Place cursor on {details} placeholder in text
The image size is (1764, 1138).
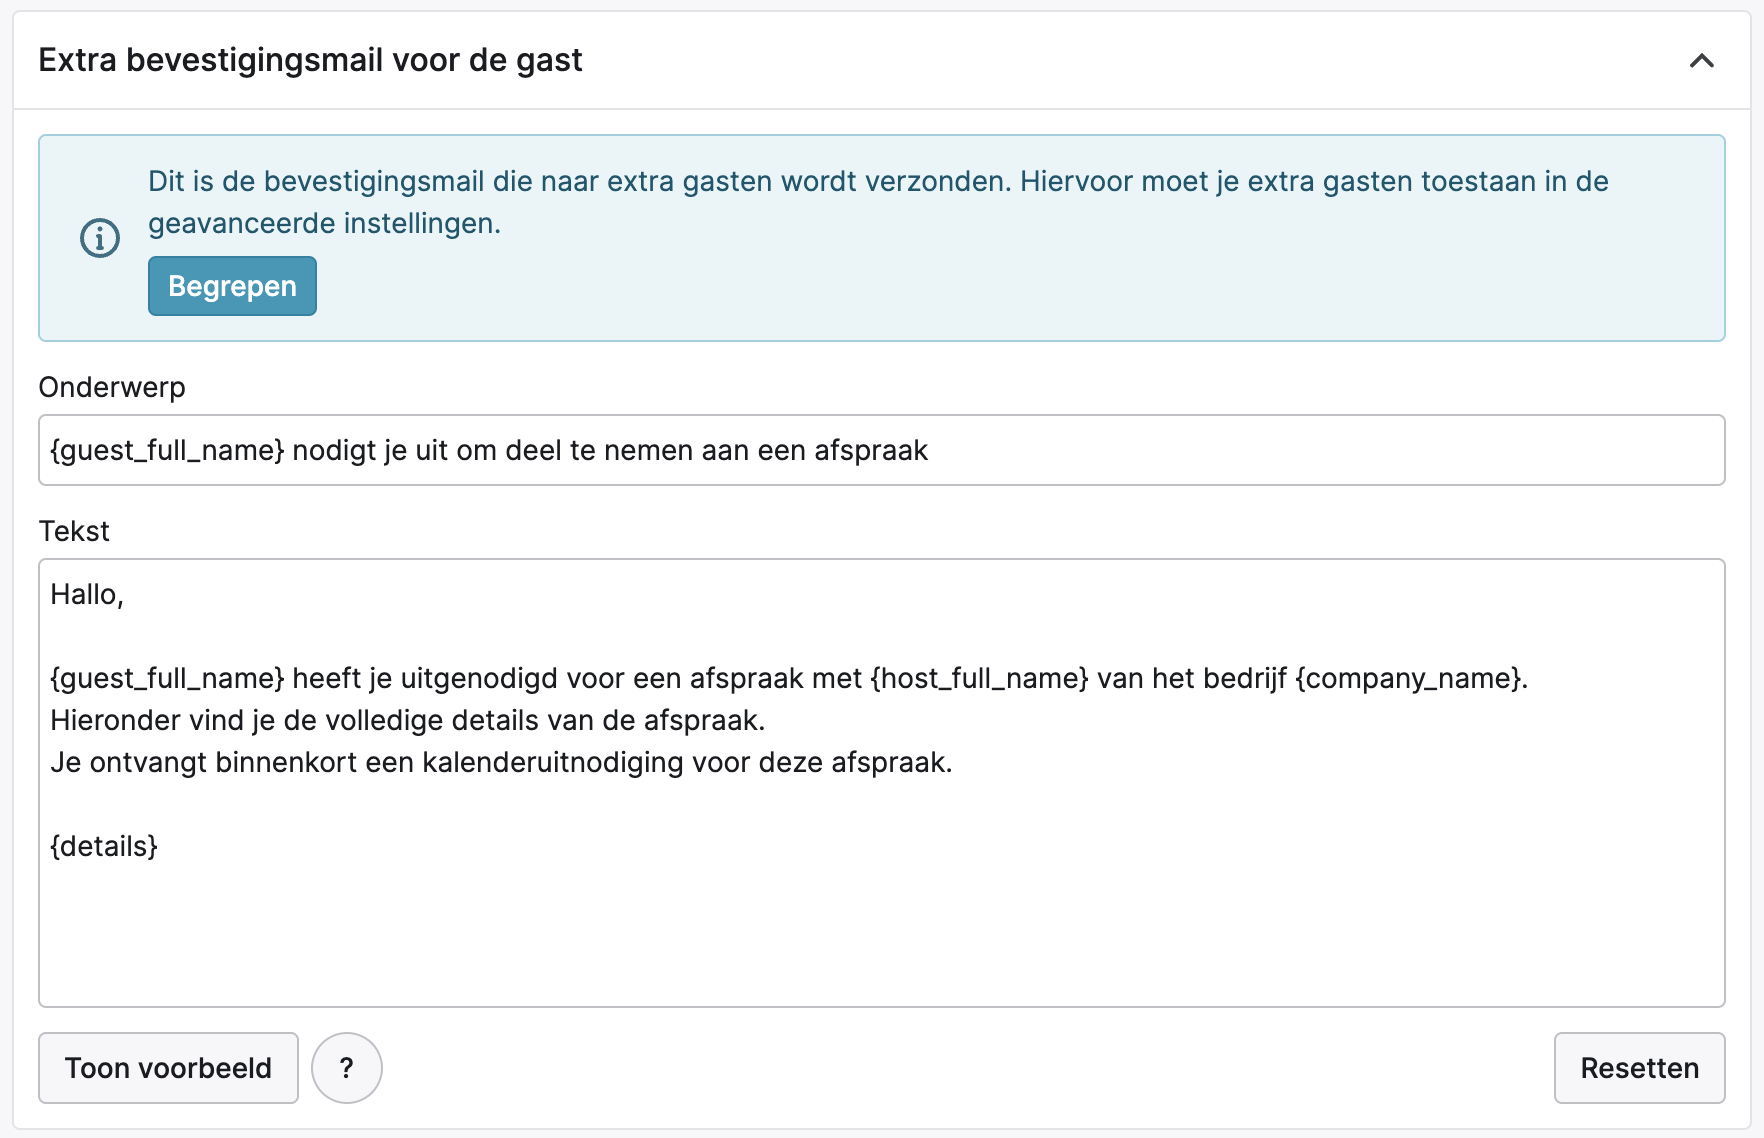(104, 846)
